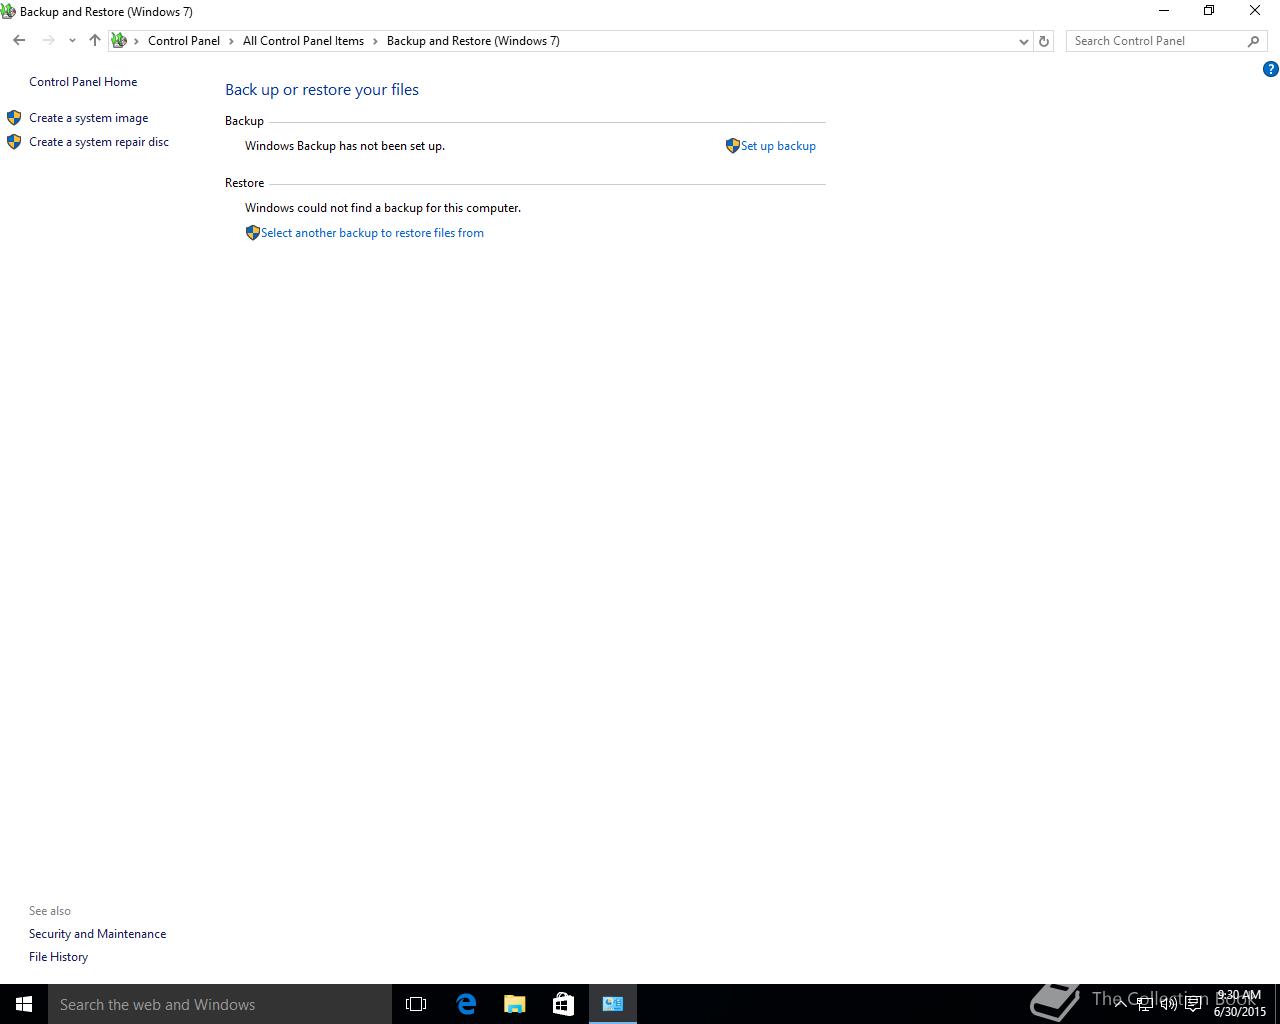Click the address bar Control Panel icon
Screen dimensions: 1280x1024
point(119,41)
